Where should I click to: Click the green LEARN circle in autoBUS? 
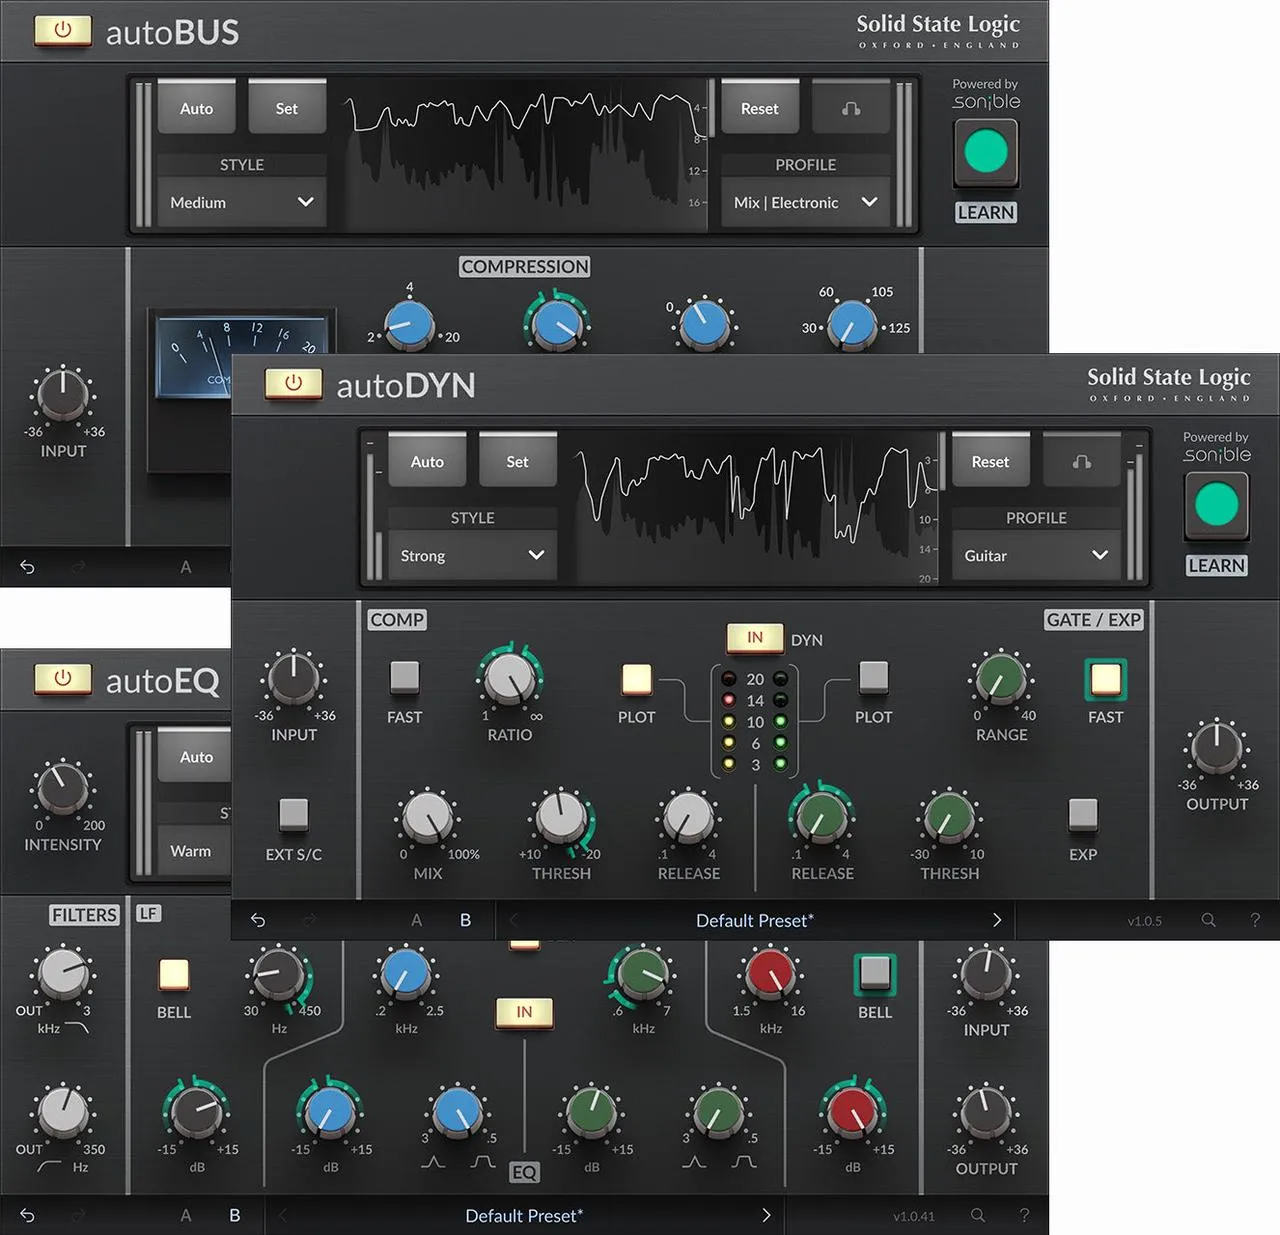(x=986, y=152)
